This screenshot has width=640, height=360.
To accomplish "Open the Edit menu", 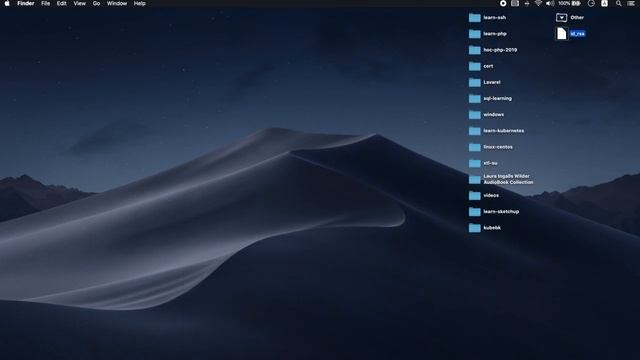I will (x=62, y=3).
